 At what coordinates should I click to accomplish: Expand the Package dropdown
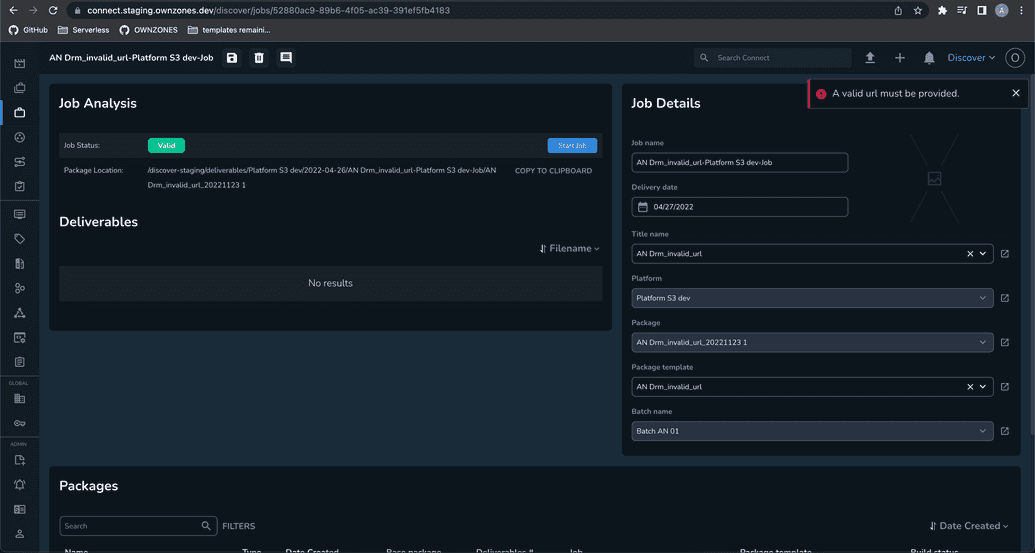pos(982,342)
